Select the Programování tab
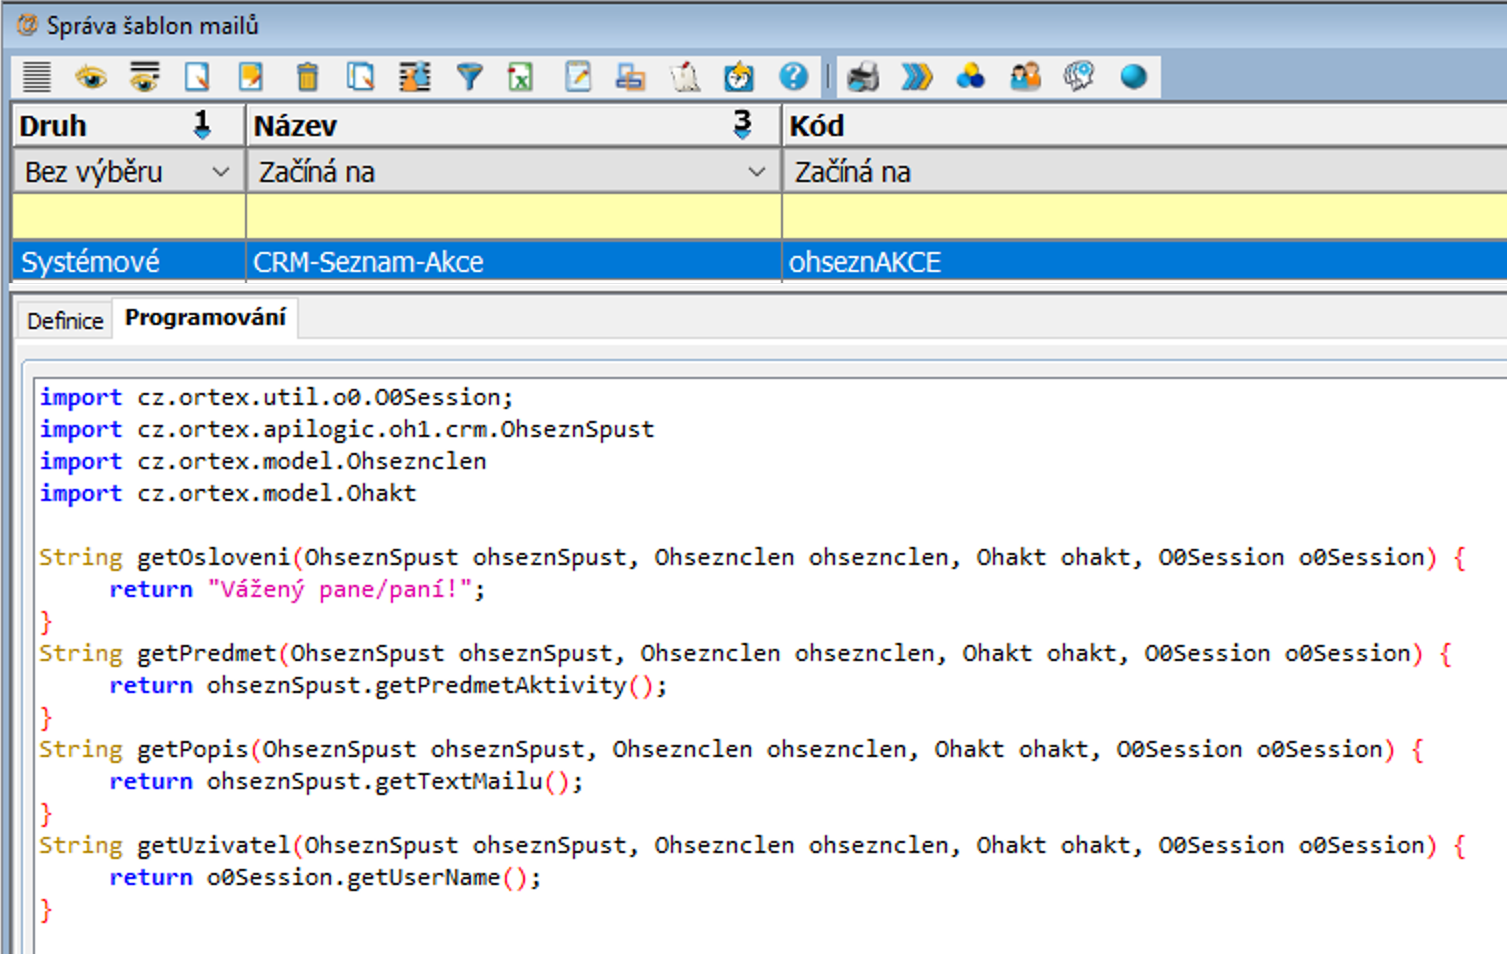This screenshot has height=954, width=1507. tap(205, 318)
